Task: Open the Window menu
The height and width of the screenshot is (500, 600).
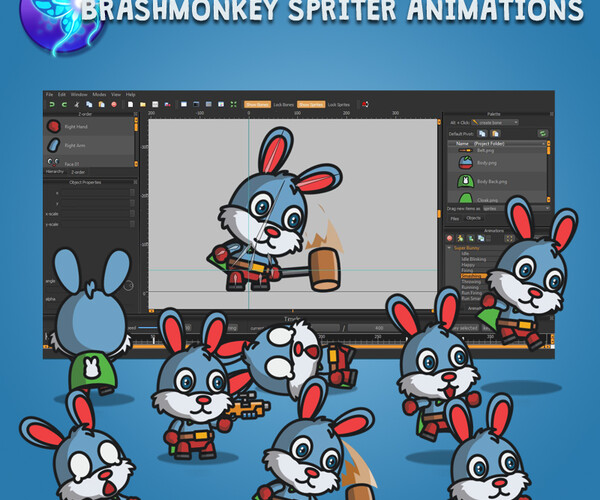Action: click(x=79, y=94)
